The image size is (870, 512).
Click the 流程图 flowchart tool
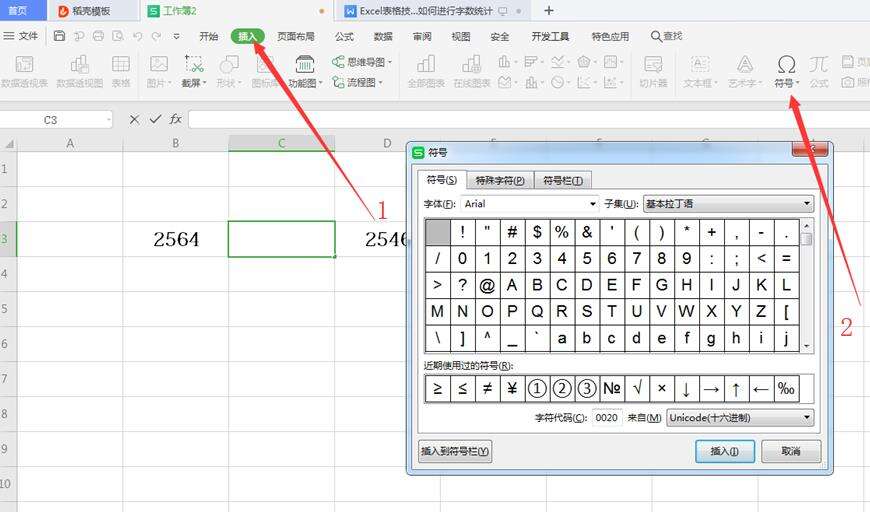click(362, 82)
